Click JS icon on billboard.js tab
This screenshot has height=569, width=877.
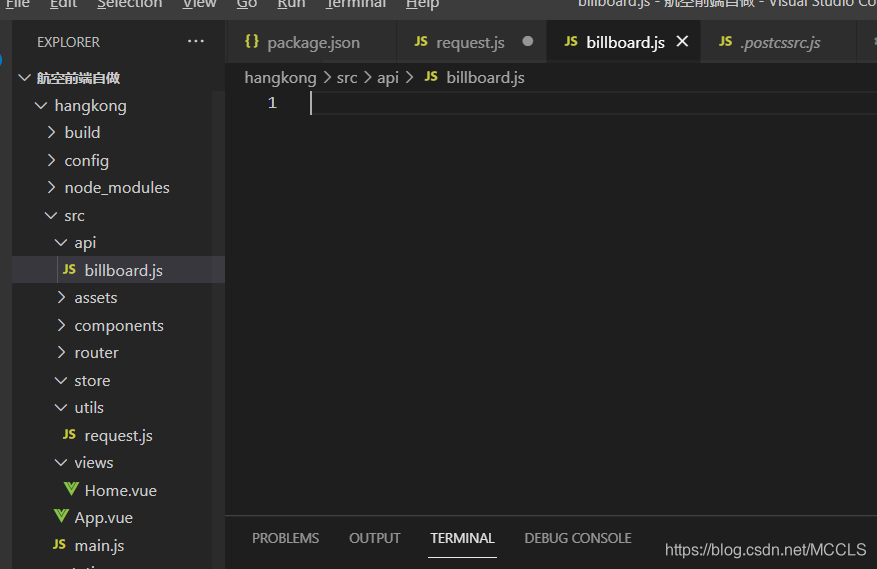570,41
